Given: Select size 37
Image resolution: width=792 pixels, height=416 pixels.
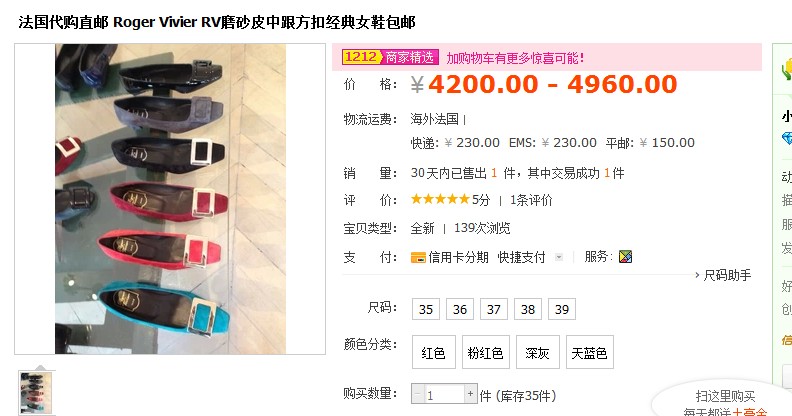Looking at the screenshot, I should click(x=493, y=309).
